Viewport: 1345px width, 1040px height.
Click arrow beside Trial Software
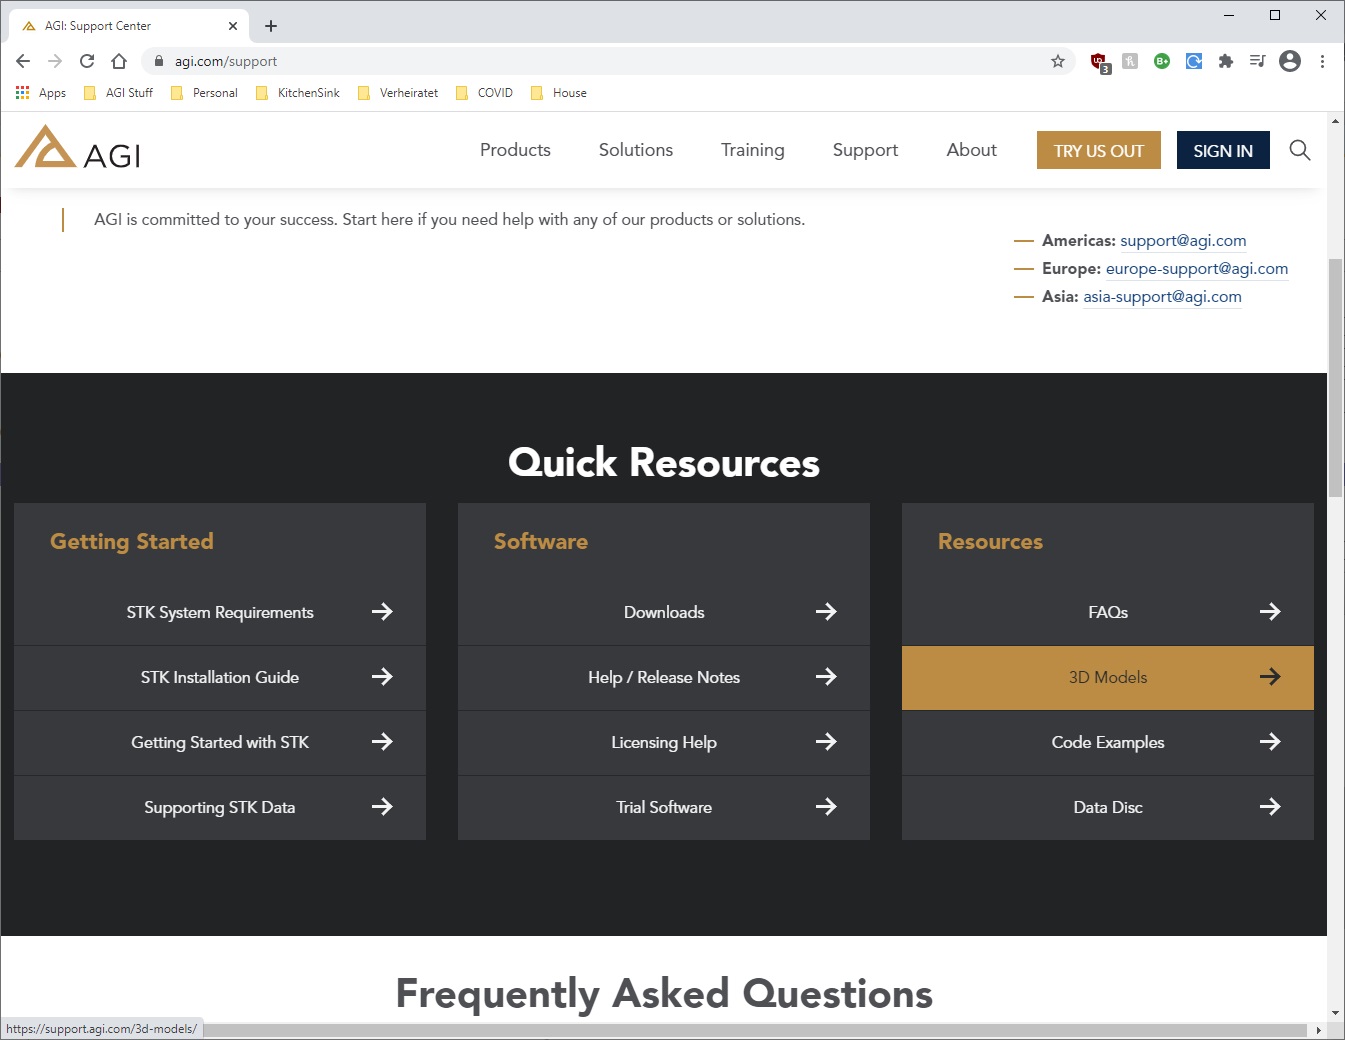[x=826, y=807]
